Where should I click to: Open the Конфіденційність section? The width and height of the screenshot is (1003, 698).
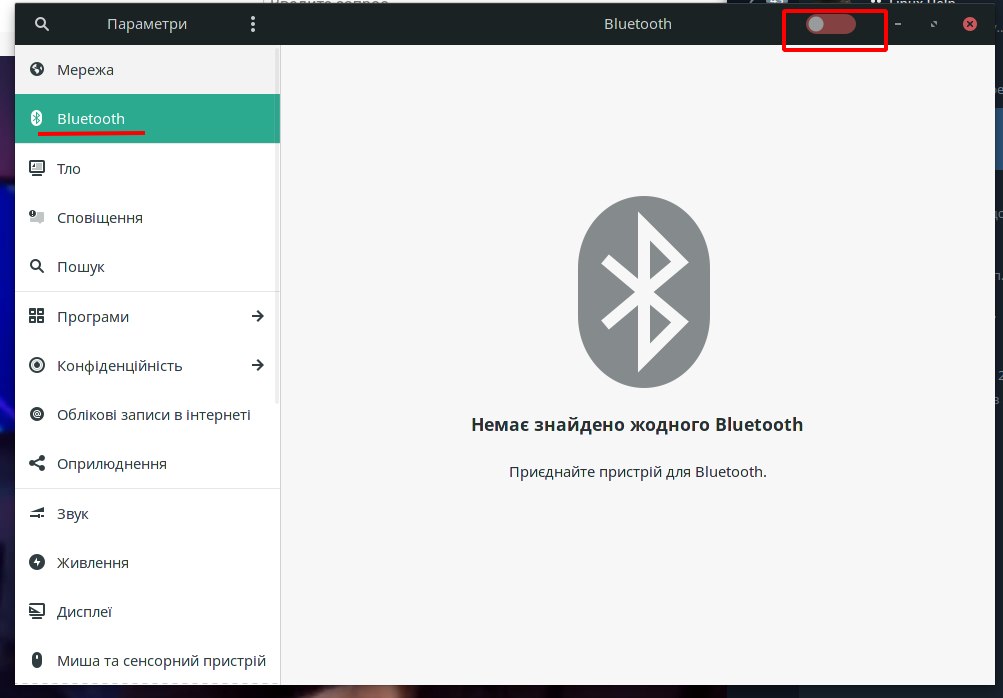pyautogui.click(x=147, y=365)
